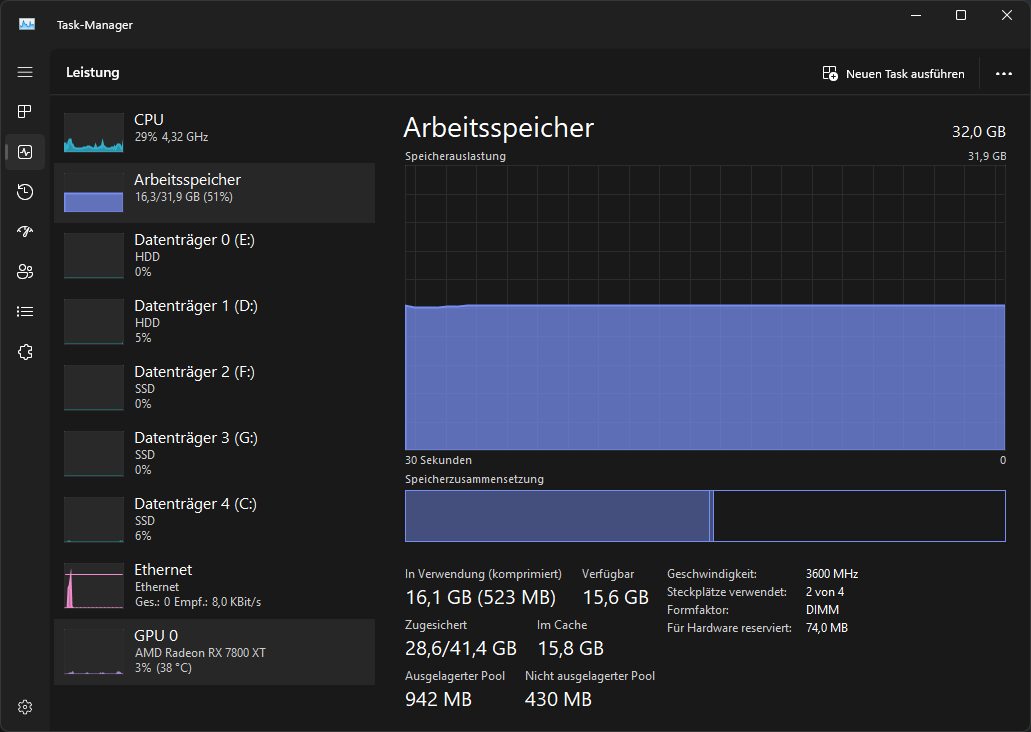Click the '430 MB' non-paged pool value
This screenshot has height=732, width=1031.
point(558,699)
